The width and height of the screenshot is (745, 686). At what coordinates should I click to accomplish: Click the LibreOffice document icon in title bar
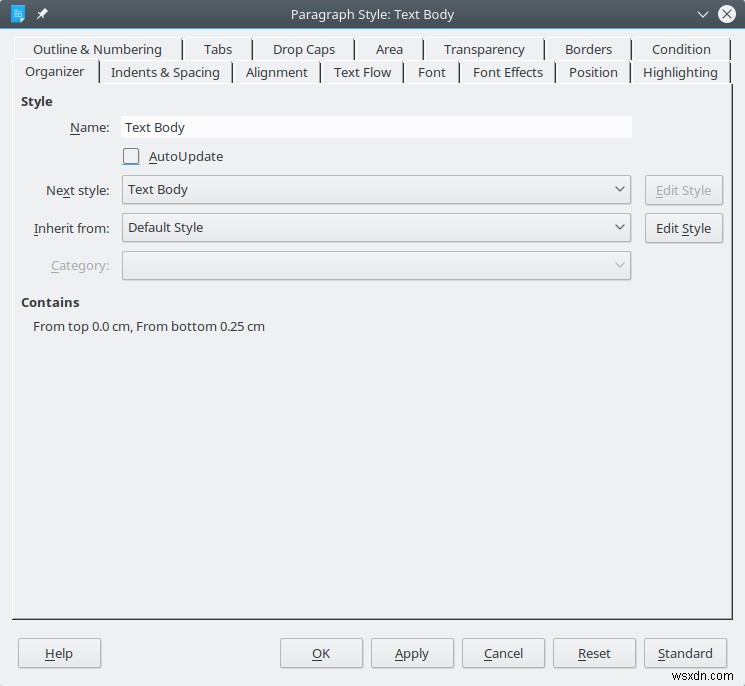pyautogui.click(x=18, y=14)
